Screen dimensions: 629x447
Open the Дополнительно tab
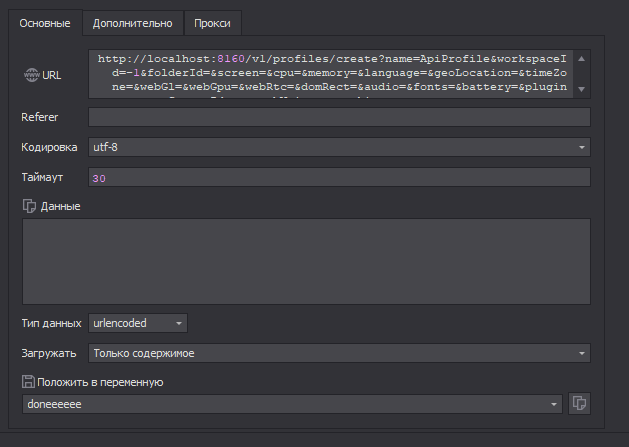(x=132, y=22)
